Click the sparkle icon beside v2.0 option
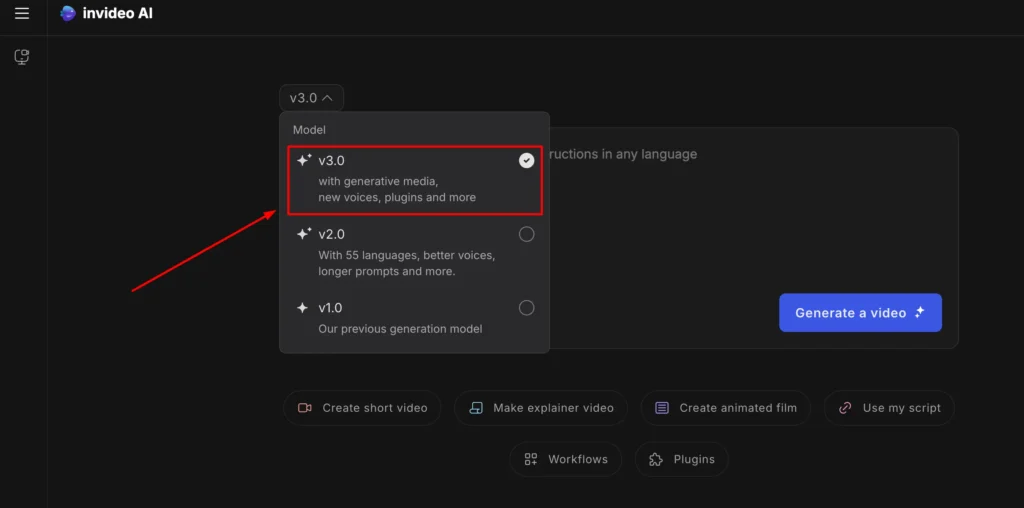This screenshot has height=508, width=1024. pos(304,234)
